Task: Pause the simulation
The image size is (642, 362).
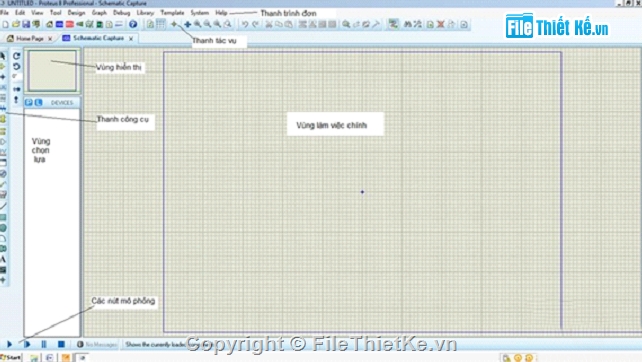Action: [x=44, y=344]
